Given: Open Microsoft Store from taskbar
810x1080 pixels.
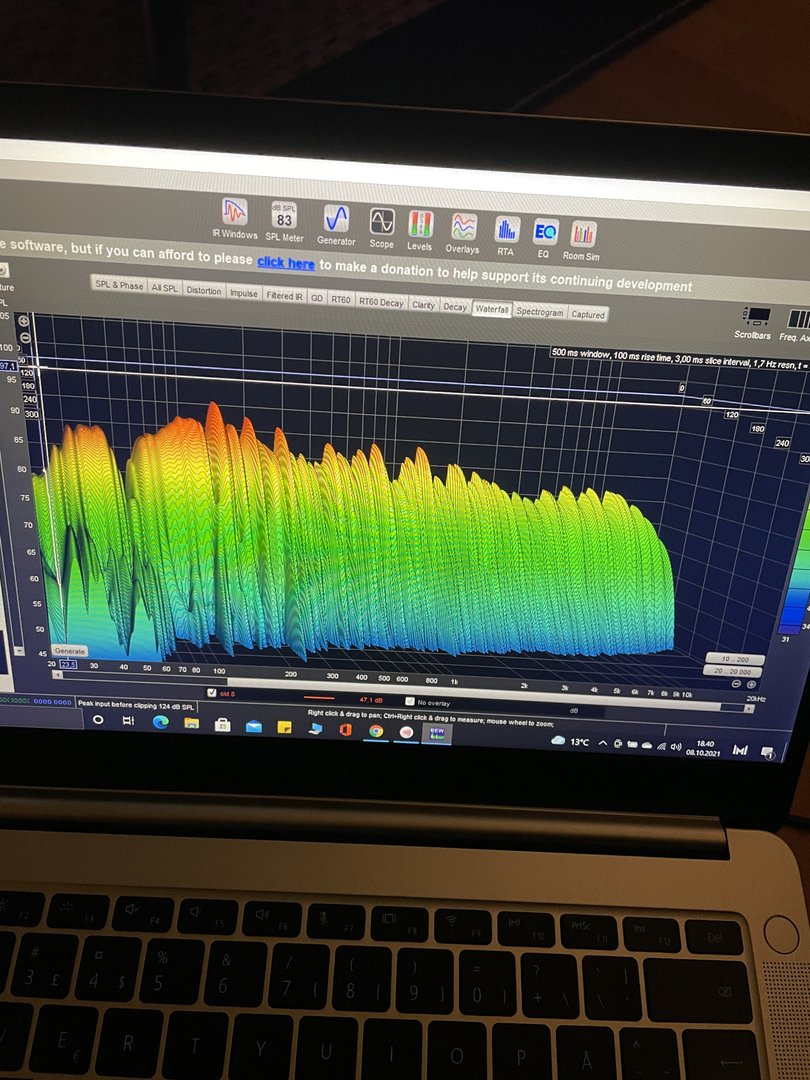Looking at the screenshot, I should pyautogui.click(x=222, y=725).
